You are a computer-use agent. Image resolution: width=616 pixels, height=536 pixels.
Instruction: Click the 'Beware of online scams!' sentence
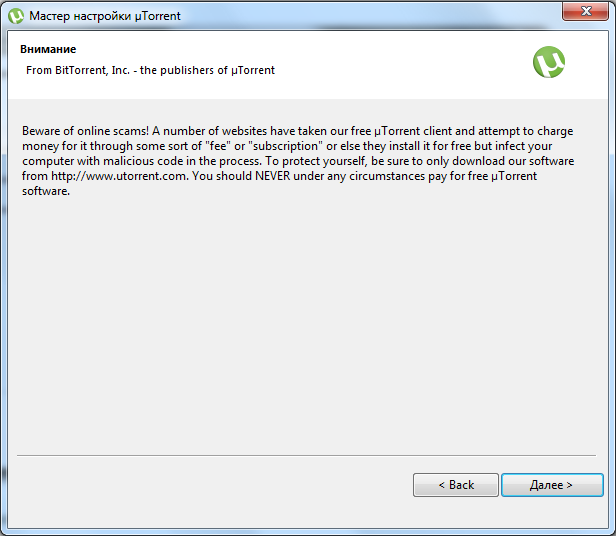(85, 131)
